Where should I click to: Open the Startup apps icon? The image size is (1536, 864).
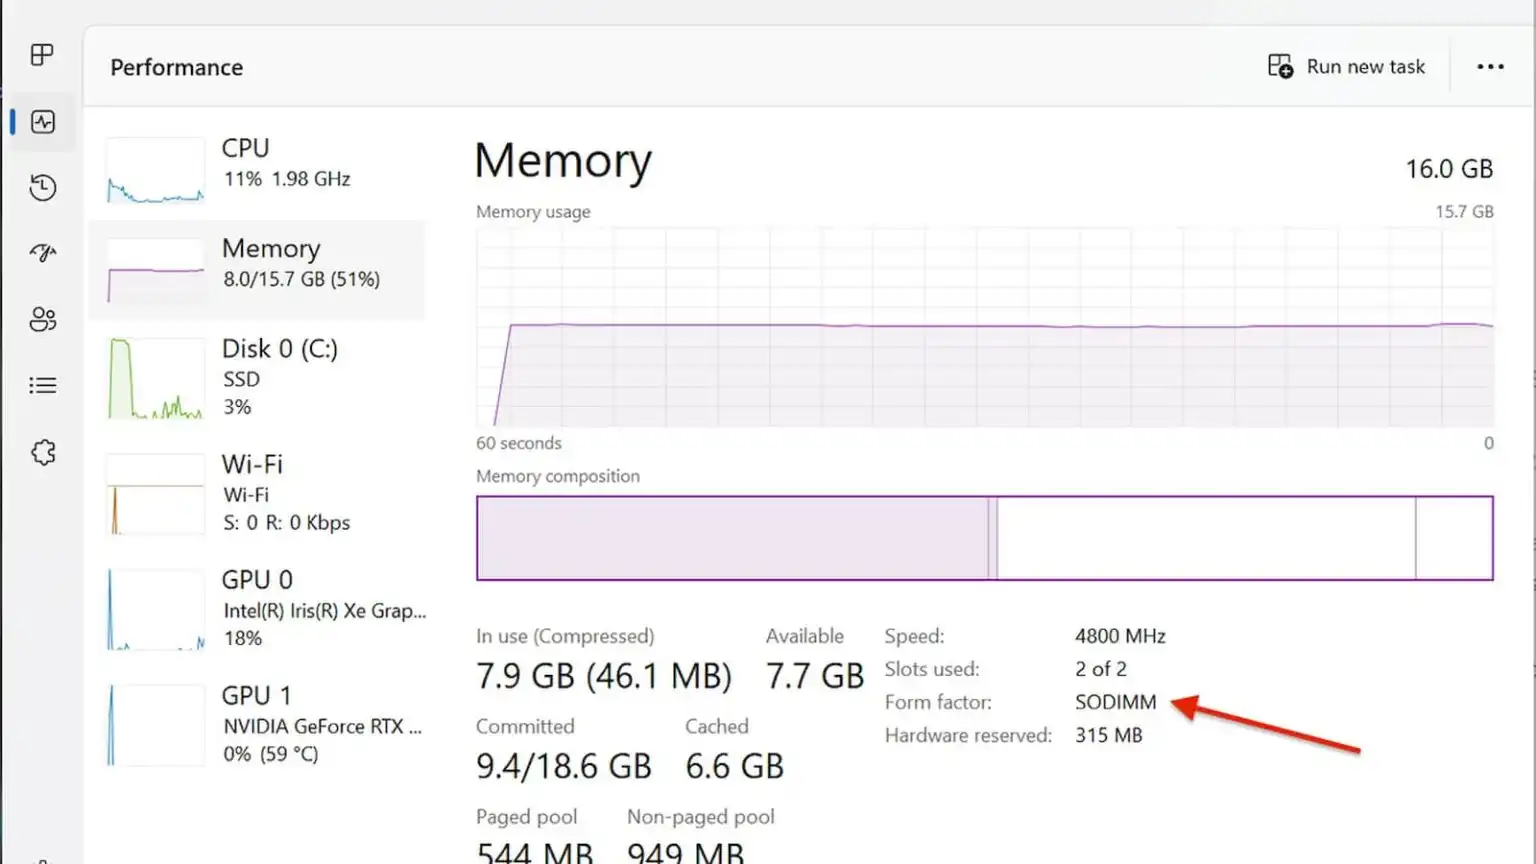point(42,253)
